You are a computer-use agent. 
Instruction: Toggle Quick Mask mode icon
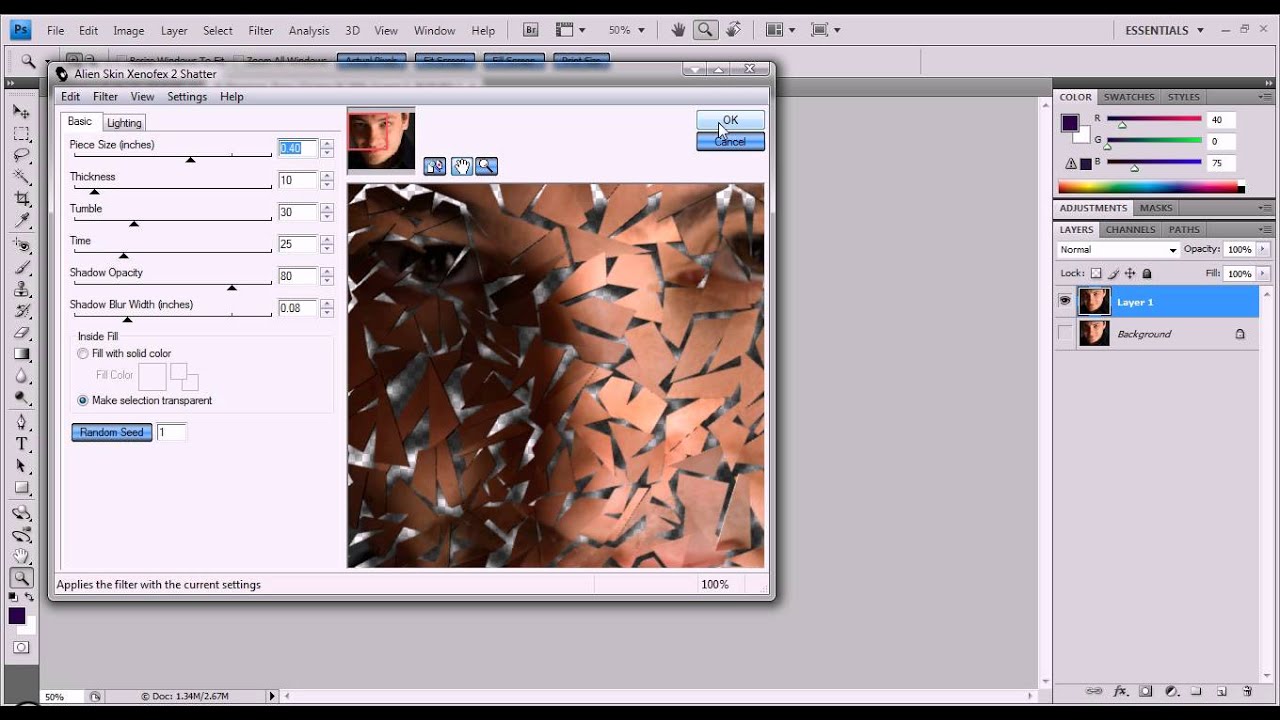(x=21, y=648)
